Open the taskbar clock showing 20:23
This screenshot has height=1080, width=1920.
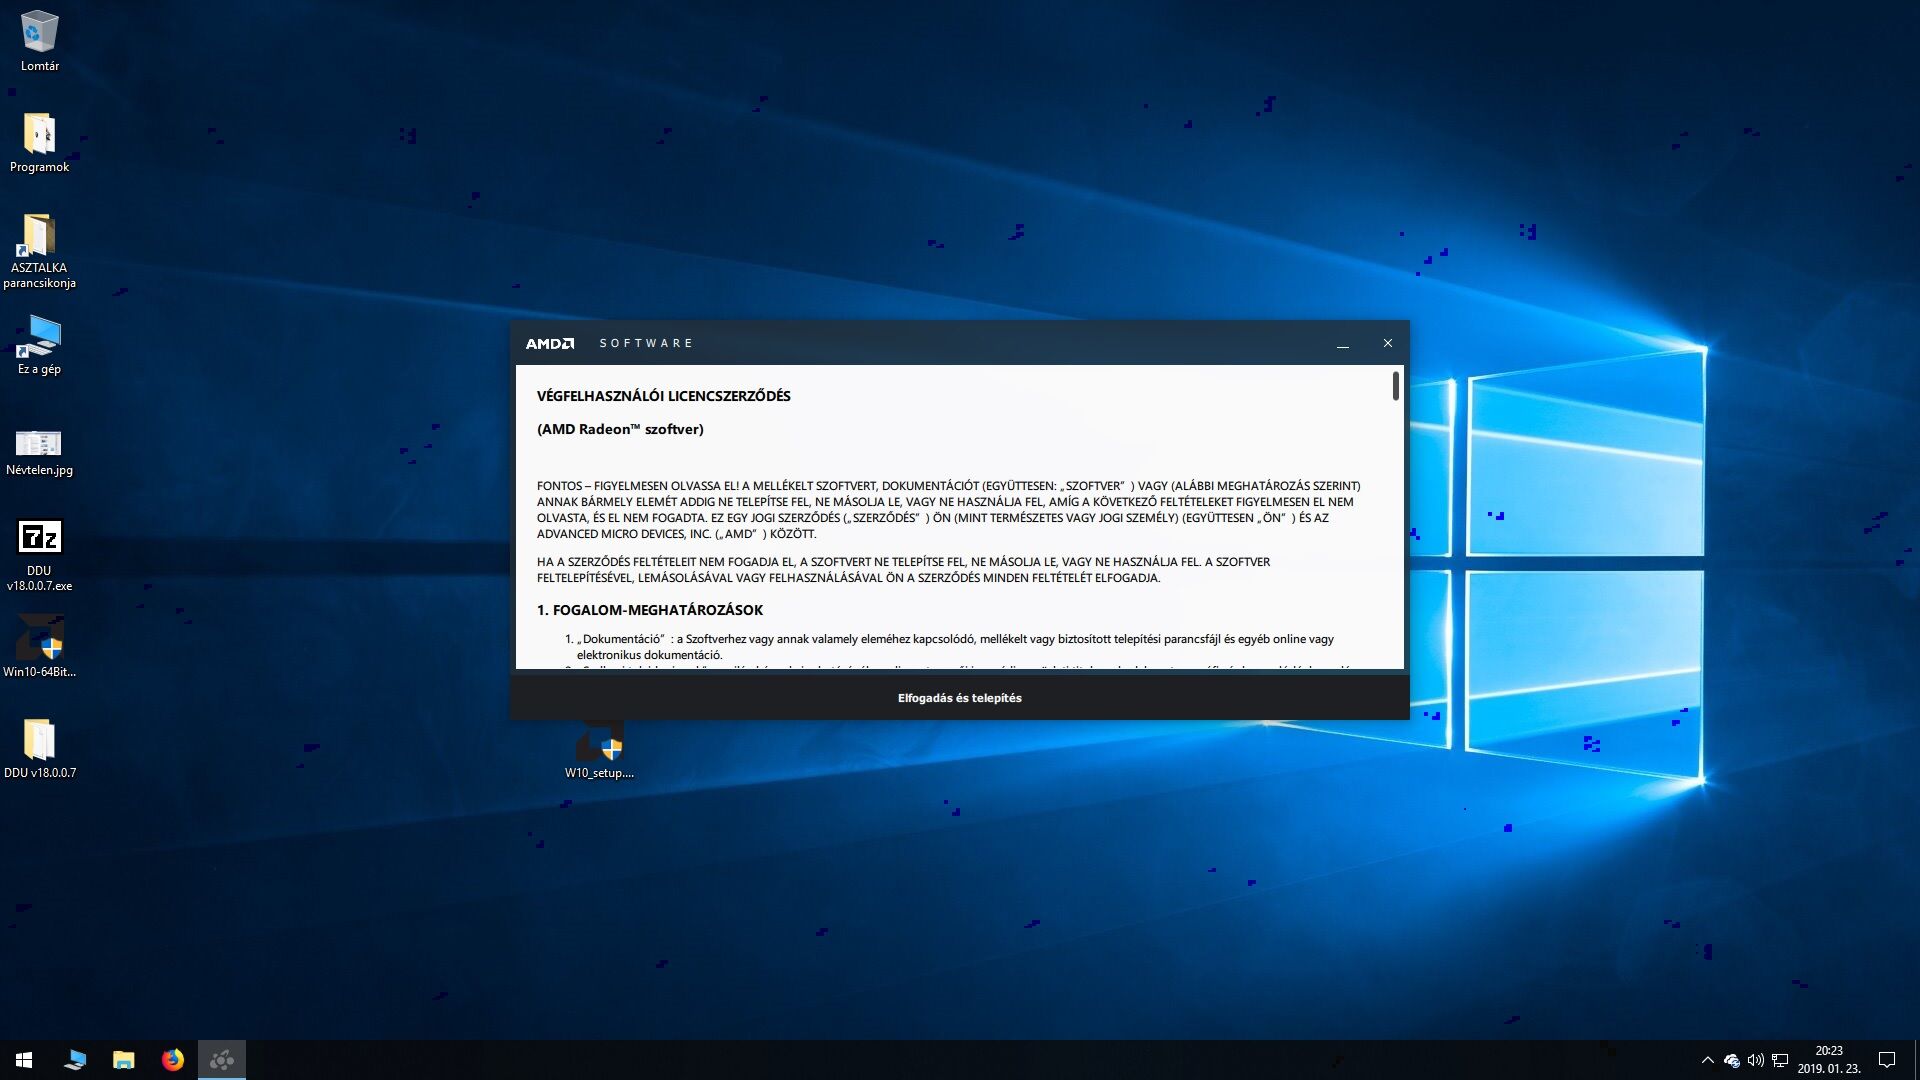(1829, 1060)
